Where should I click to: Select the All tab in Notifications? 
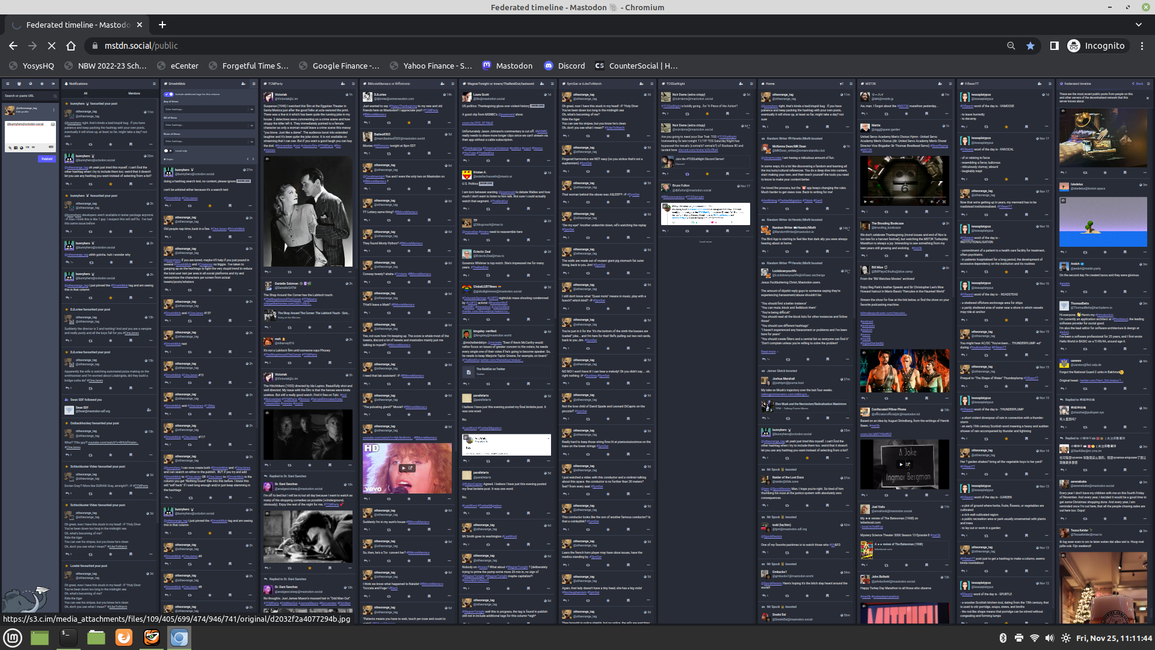86,94
